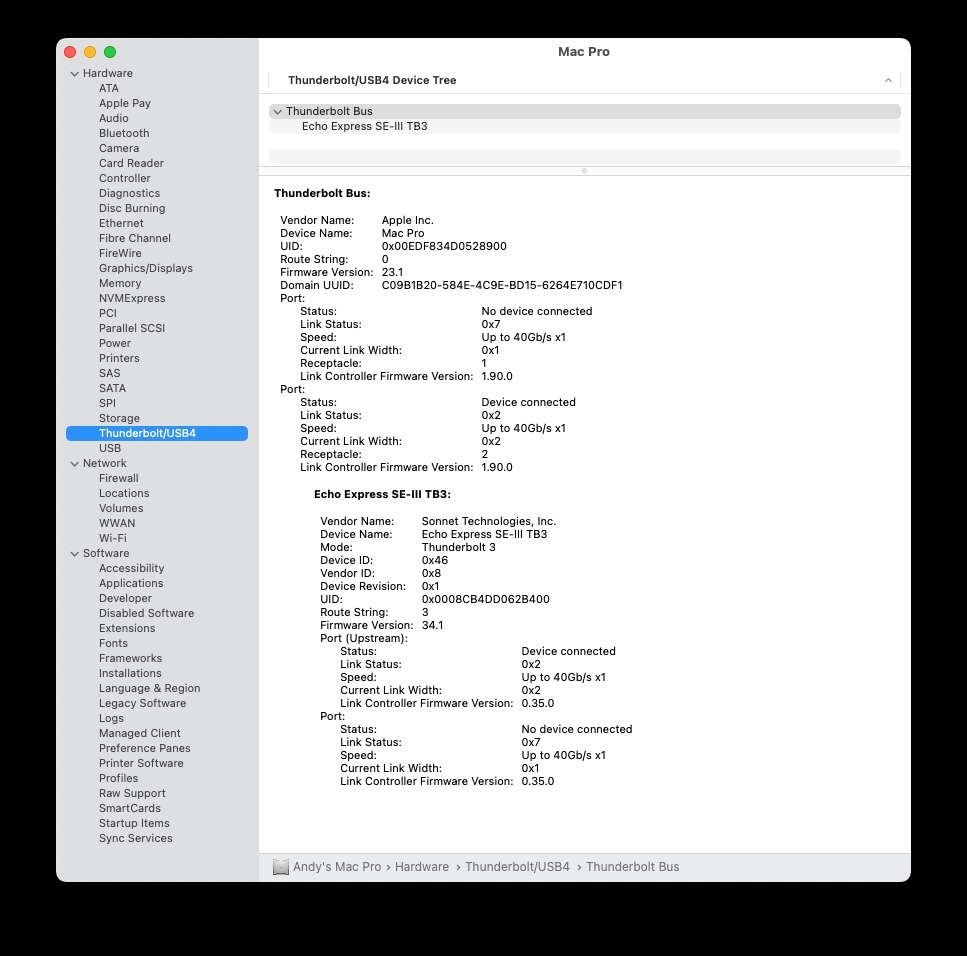The height and width of the screenshot is (956, 967).
Task: Select Ethernet in the Hardware list
Action: (121, 223)
